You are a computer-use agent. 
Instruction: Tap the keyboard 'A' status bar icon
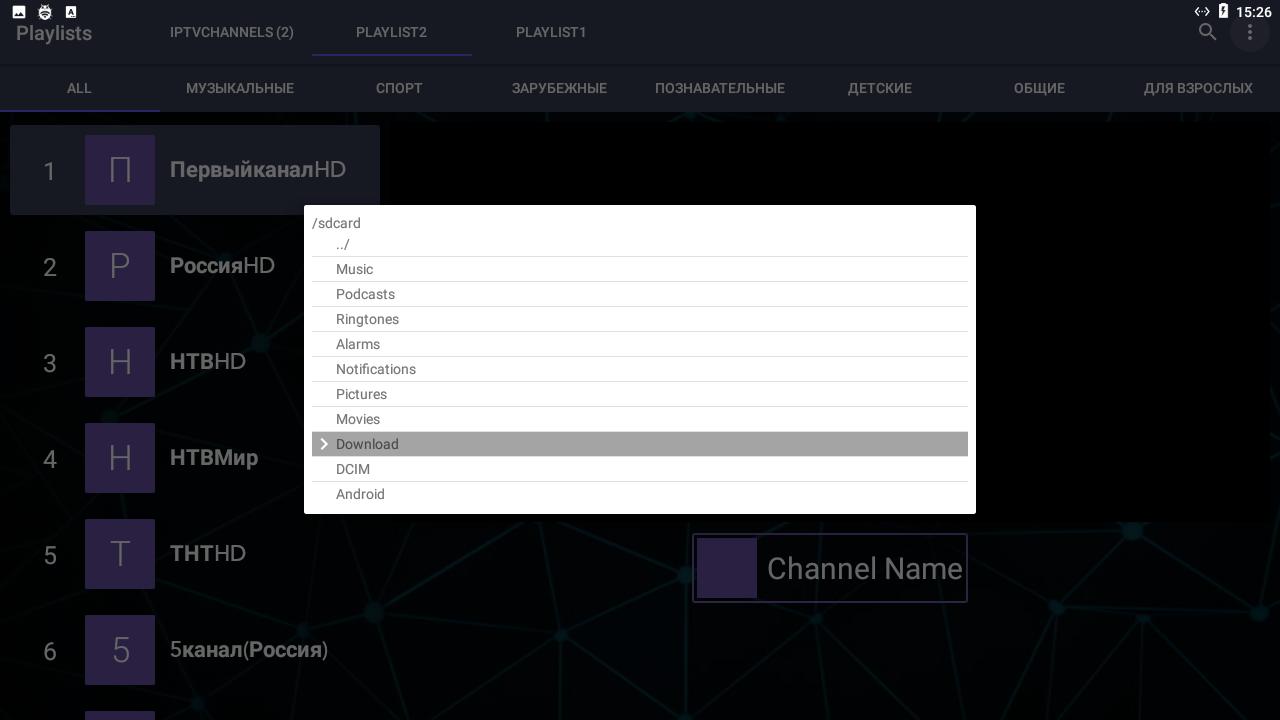71,12
